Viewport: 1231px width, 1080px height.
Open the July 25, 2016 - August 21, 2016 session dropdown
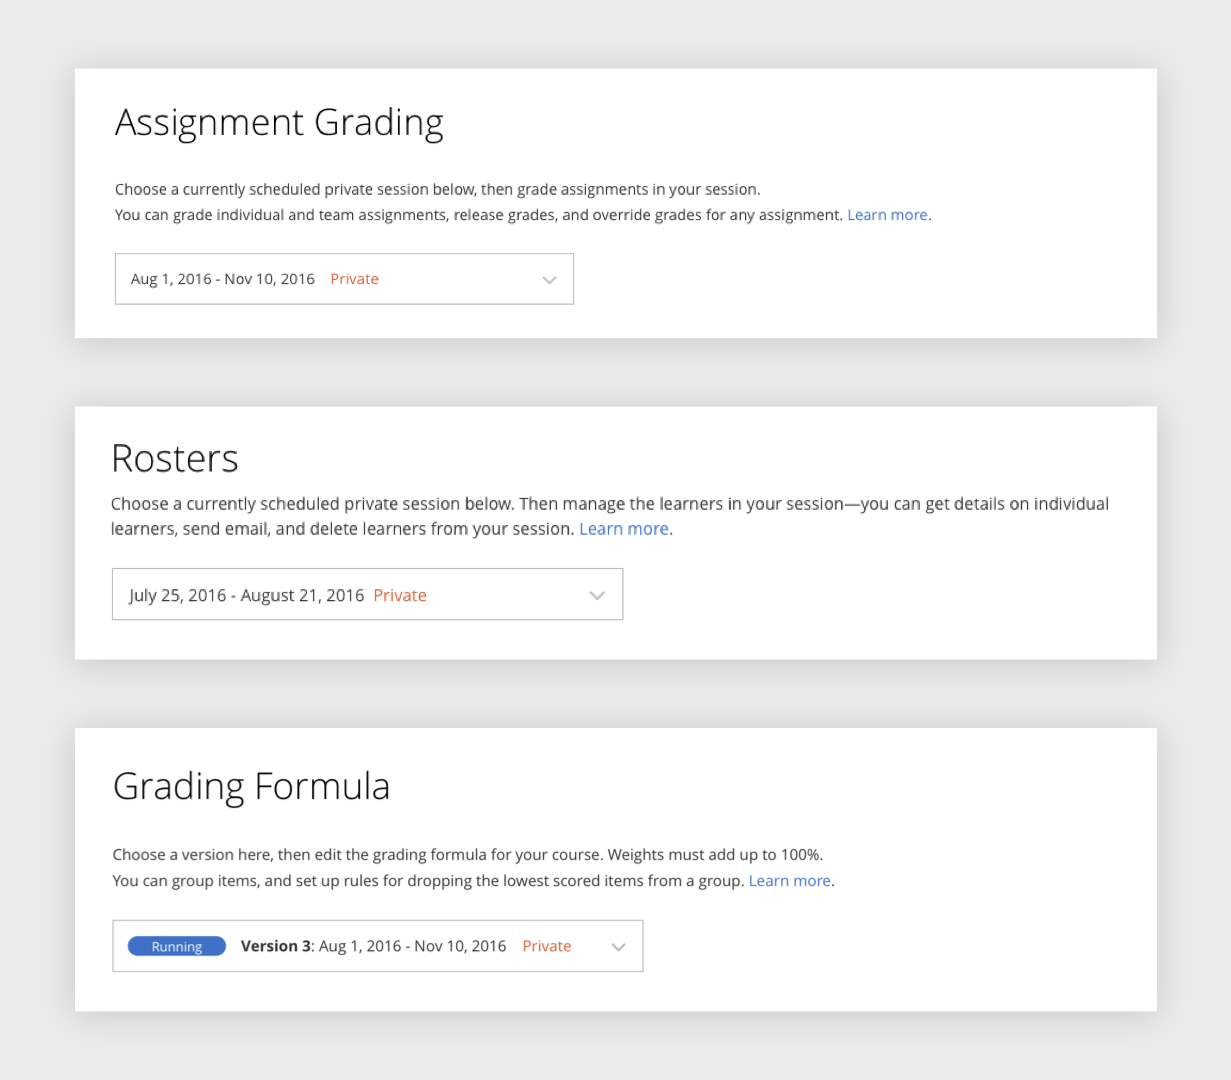pyautogui.click(x=367, y=594)
